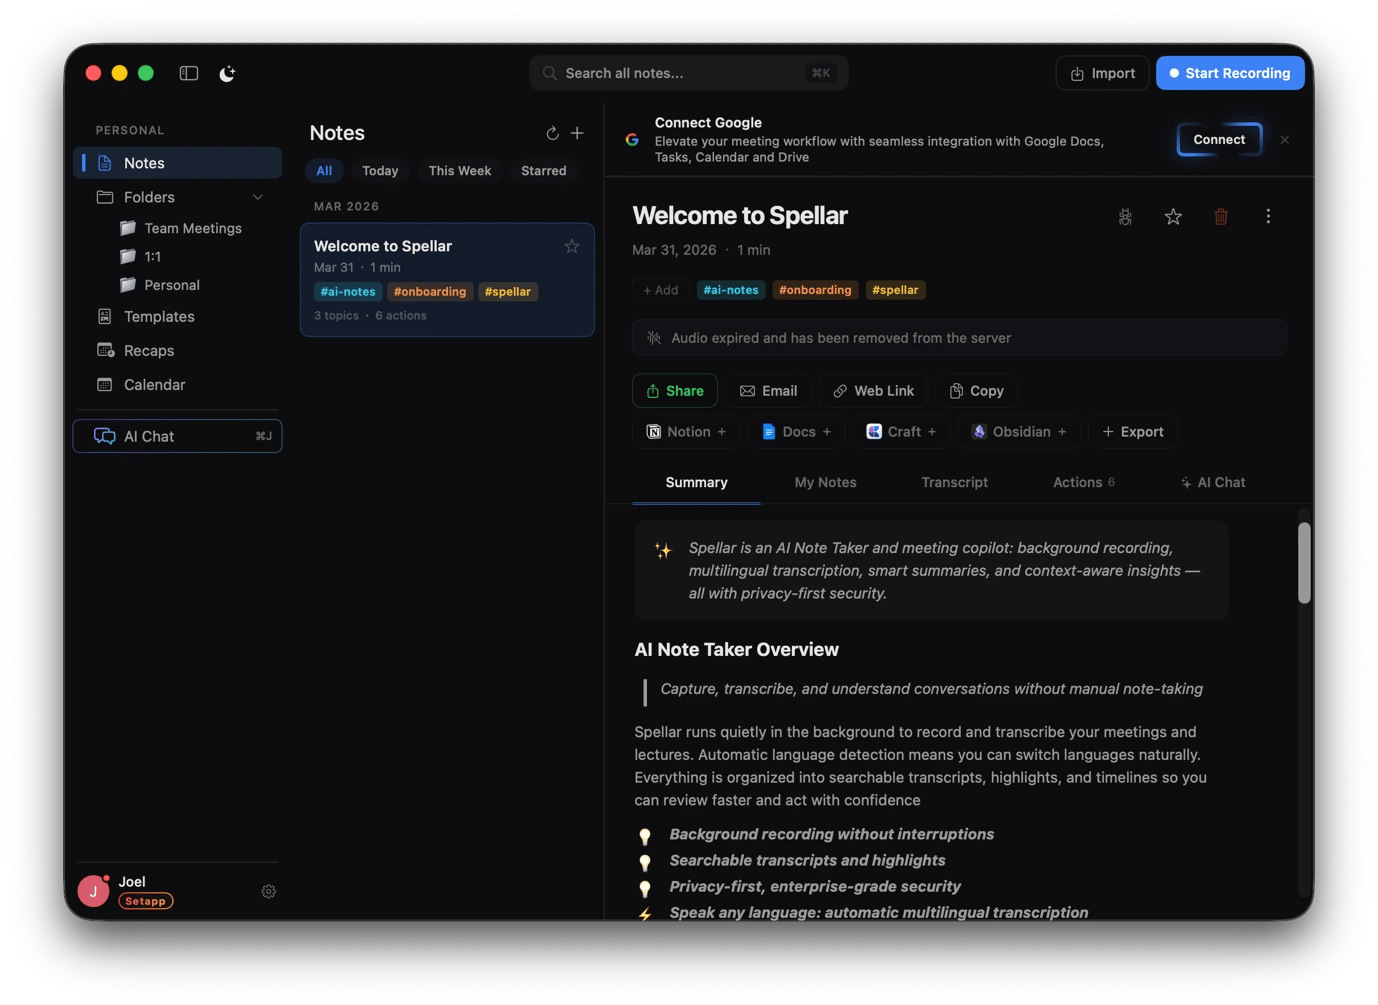Select the Welcome to Spellar note card
The height and width of the screenshot is (1005, 1378).
447,280
